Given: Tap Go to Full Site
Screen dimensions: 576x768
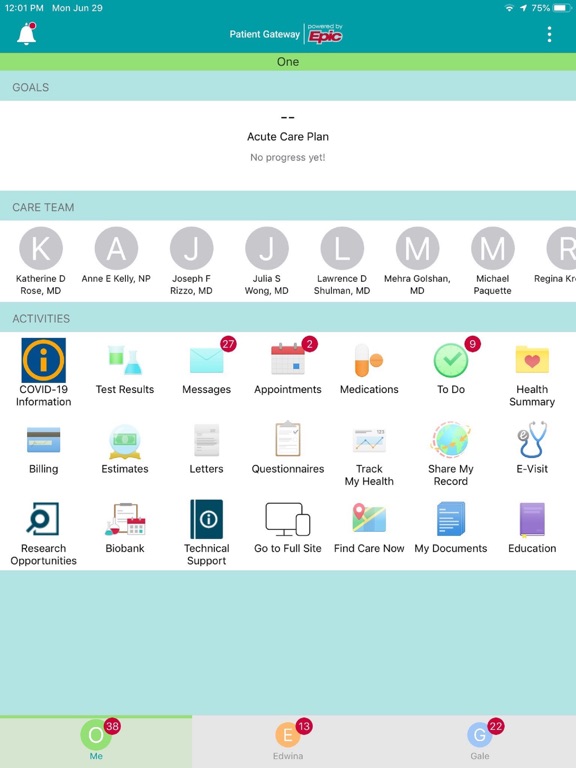Looking at the screenshot, I should point(288,528).
